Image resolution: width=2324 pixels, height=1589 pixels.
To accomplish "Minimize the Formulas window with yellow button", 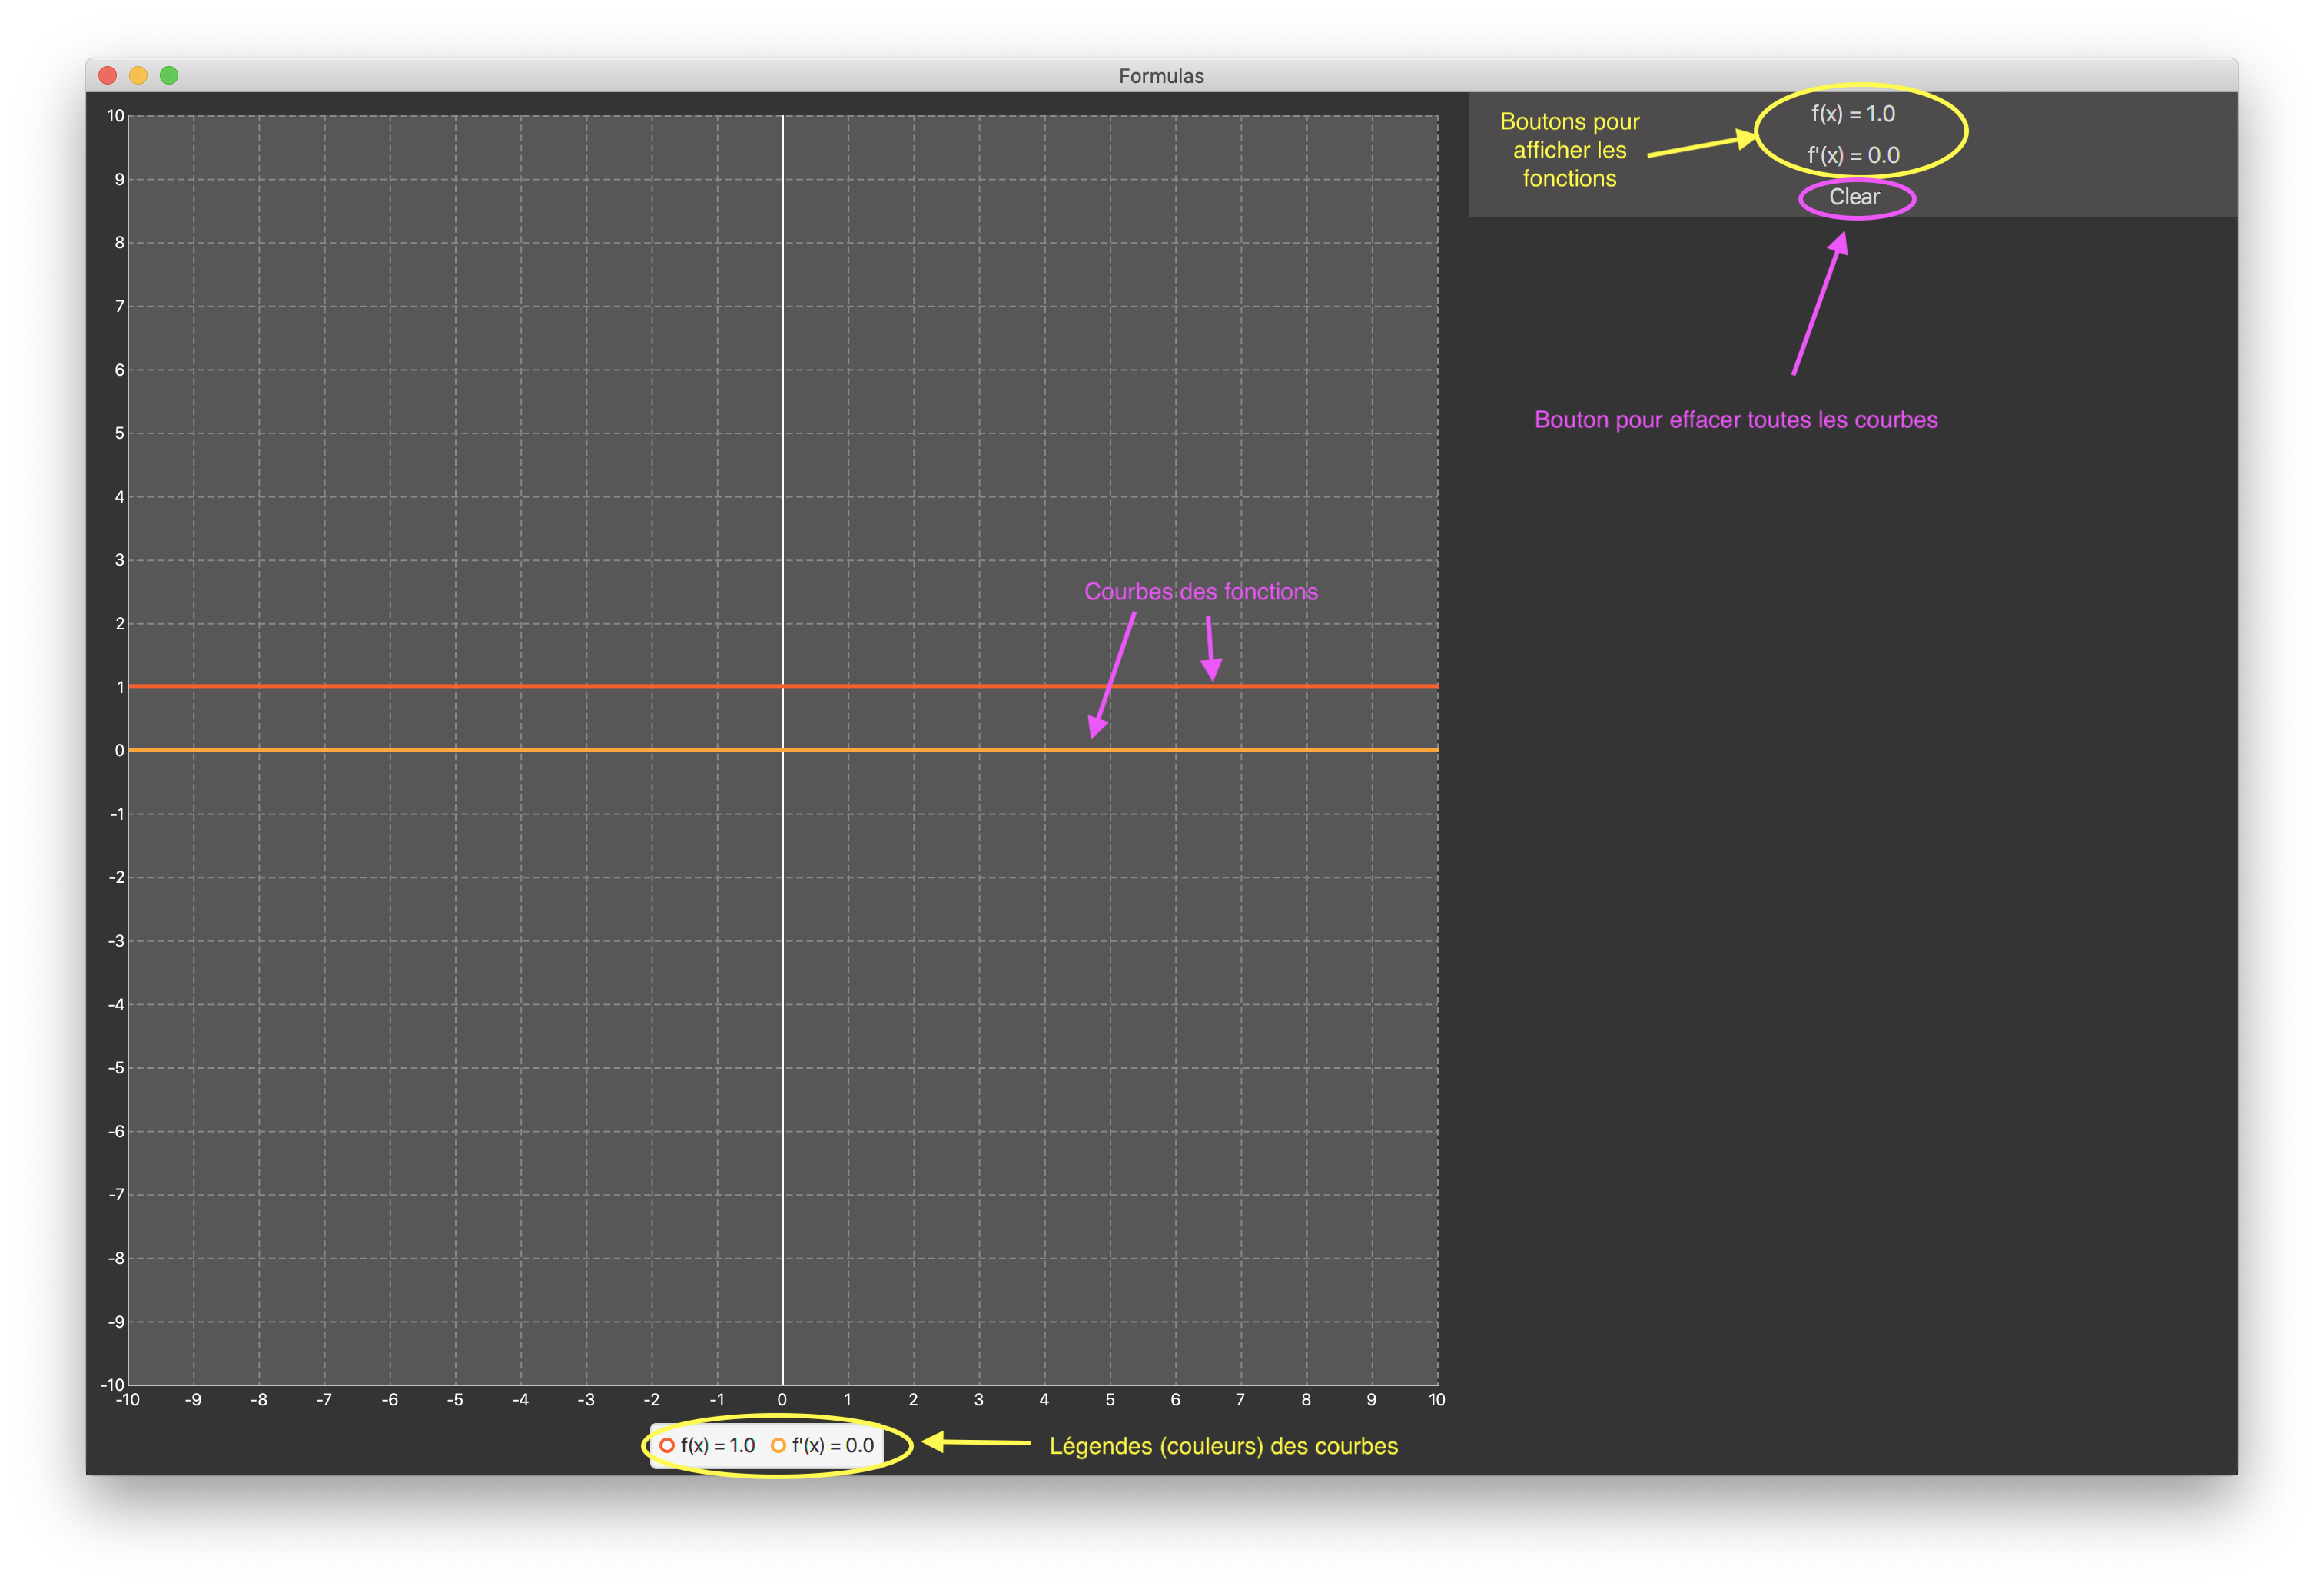I will click(138, 75).
